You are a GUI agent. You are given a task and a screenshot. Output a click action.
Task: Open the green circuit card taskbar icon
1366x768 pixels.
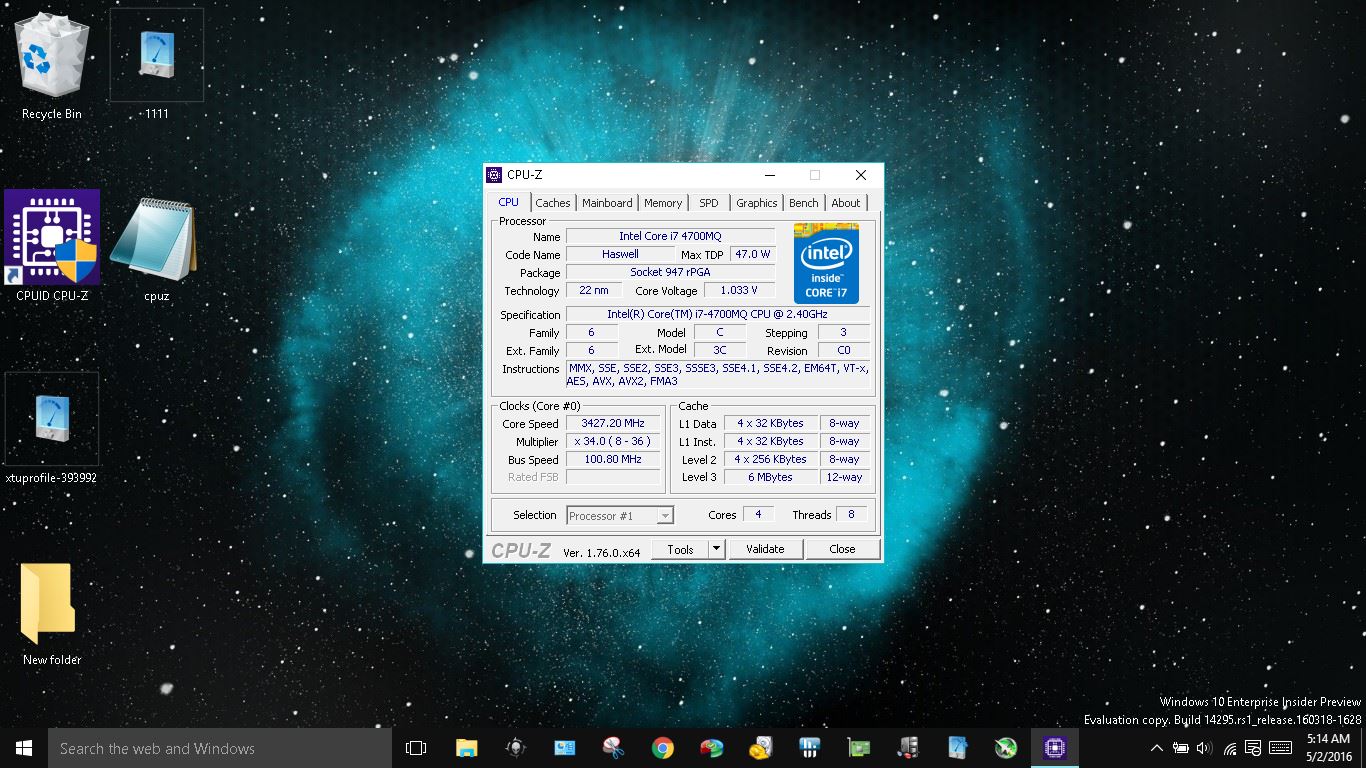[859, 748]
